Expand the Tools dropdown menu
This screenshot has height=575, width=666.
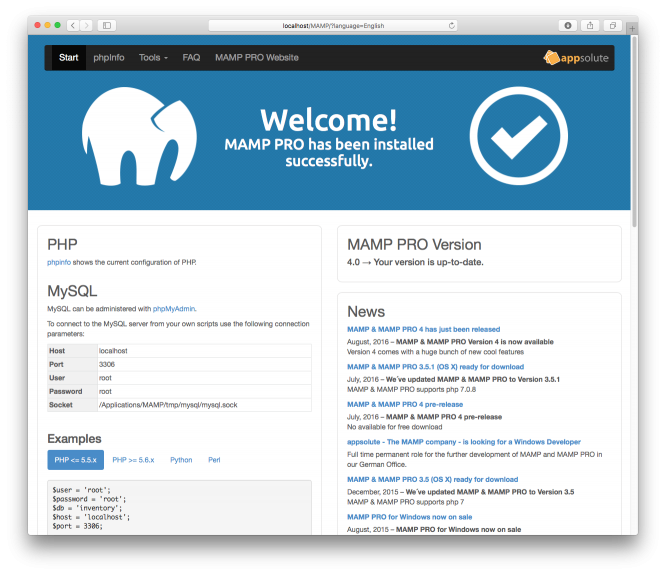(x=153, y=58)
